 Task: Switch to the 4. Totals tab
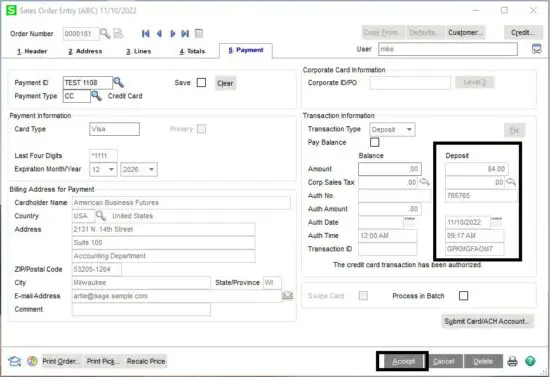192,51
